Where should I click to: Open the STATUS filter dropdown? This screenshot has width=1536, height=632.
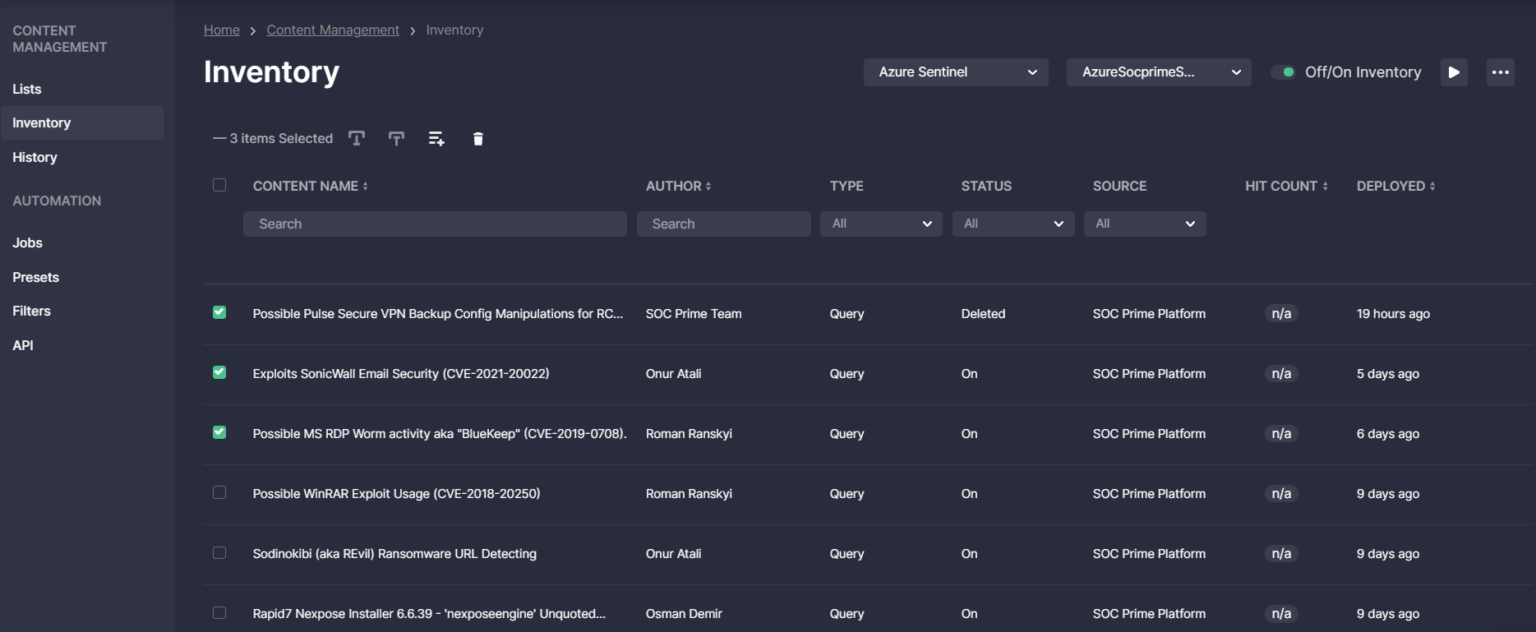click(x=1012, y=223)
